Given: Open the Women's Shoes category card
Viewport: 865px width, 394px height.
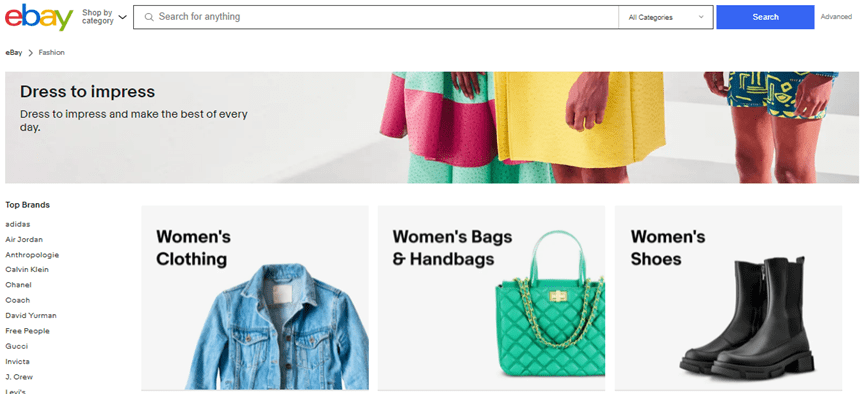Looking at the screenshot, I should [x=728, y=298].
